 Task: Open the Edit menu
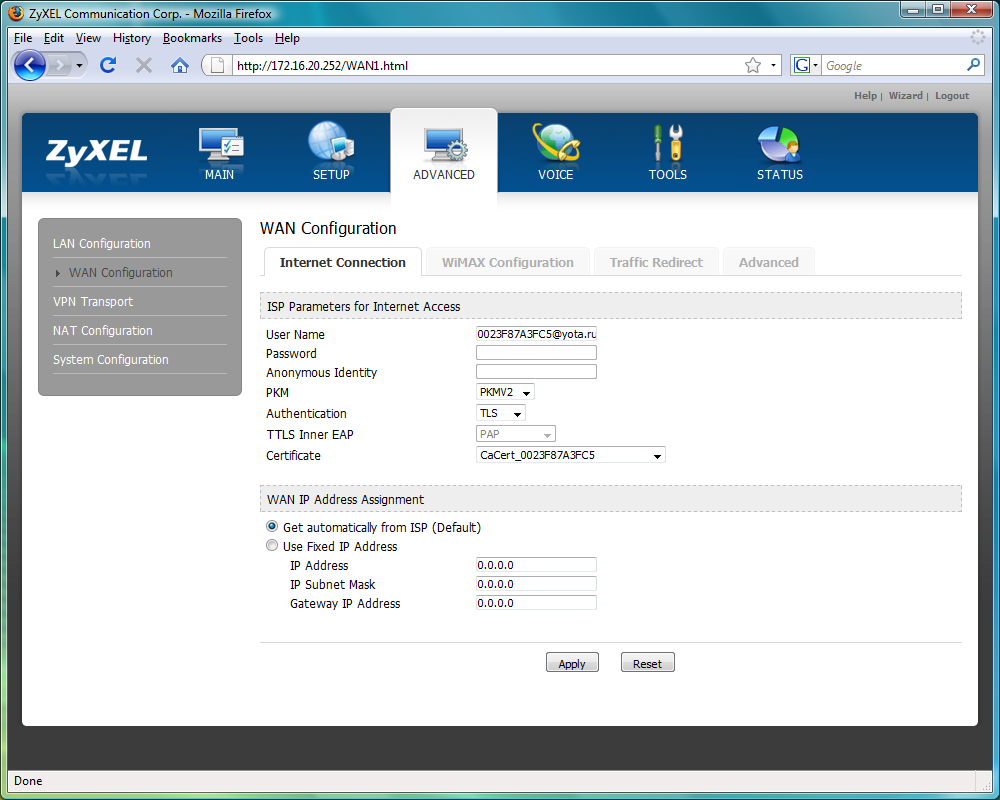54,38
